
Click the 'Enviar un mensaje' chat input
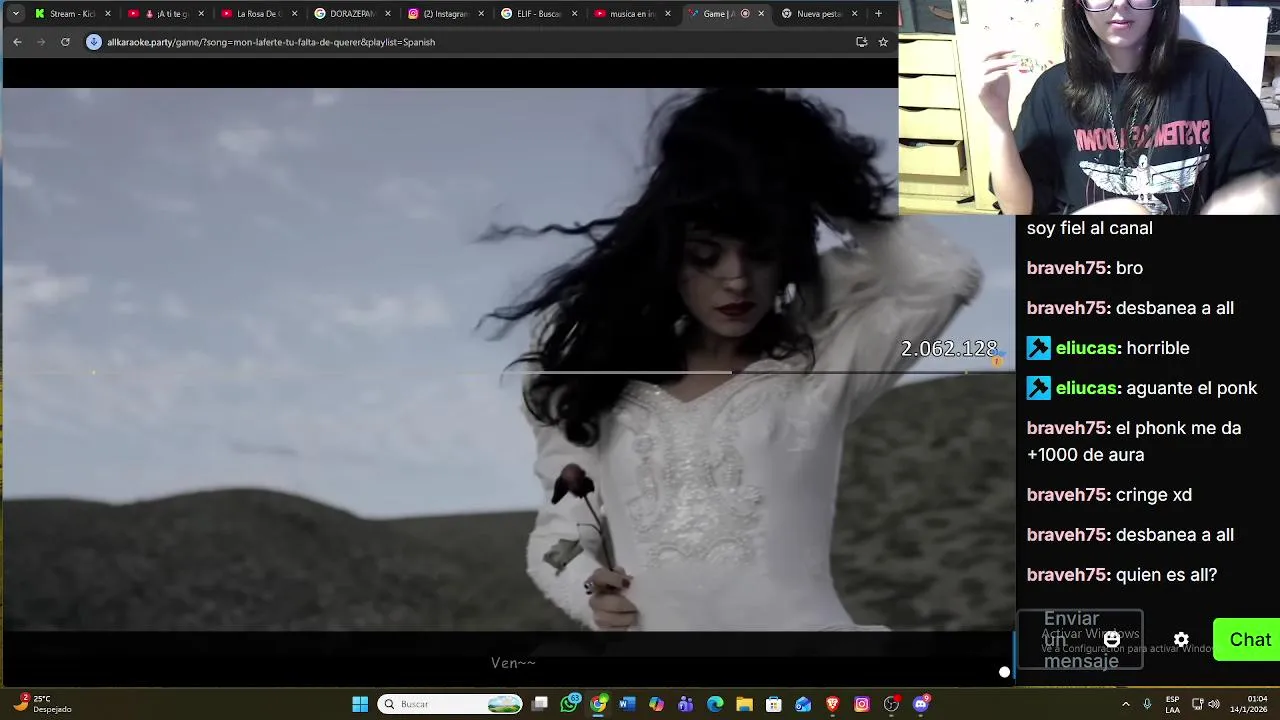click(x=1080, y=640)
